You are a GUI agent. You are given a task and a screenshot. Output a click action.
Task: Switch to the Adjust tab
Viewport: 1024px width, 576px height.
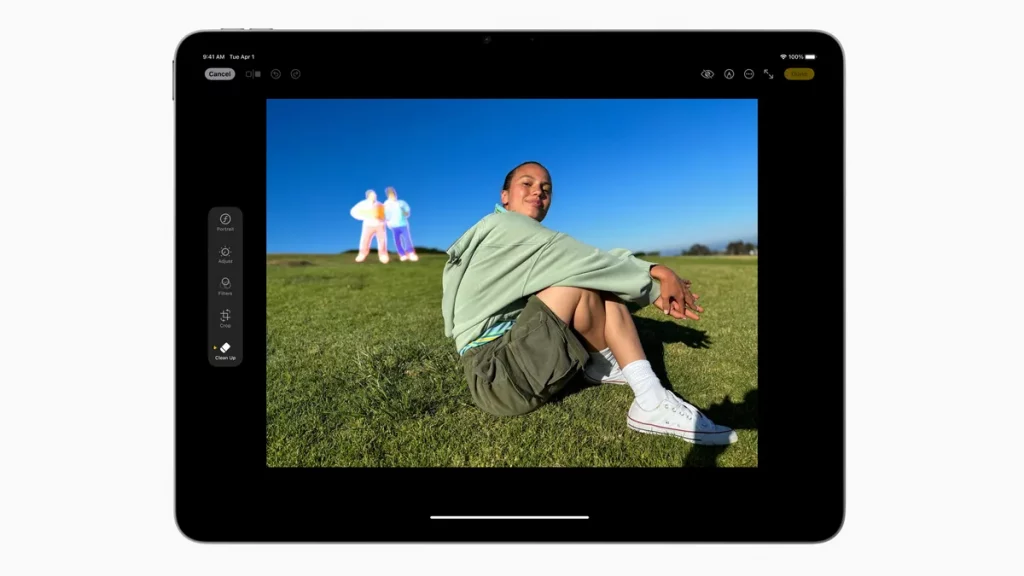225,256
